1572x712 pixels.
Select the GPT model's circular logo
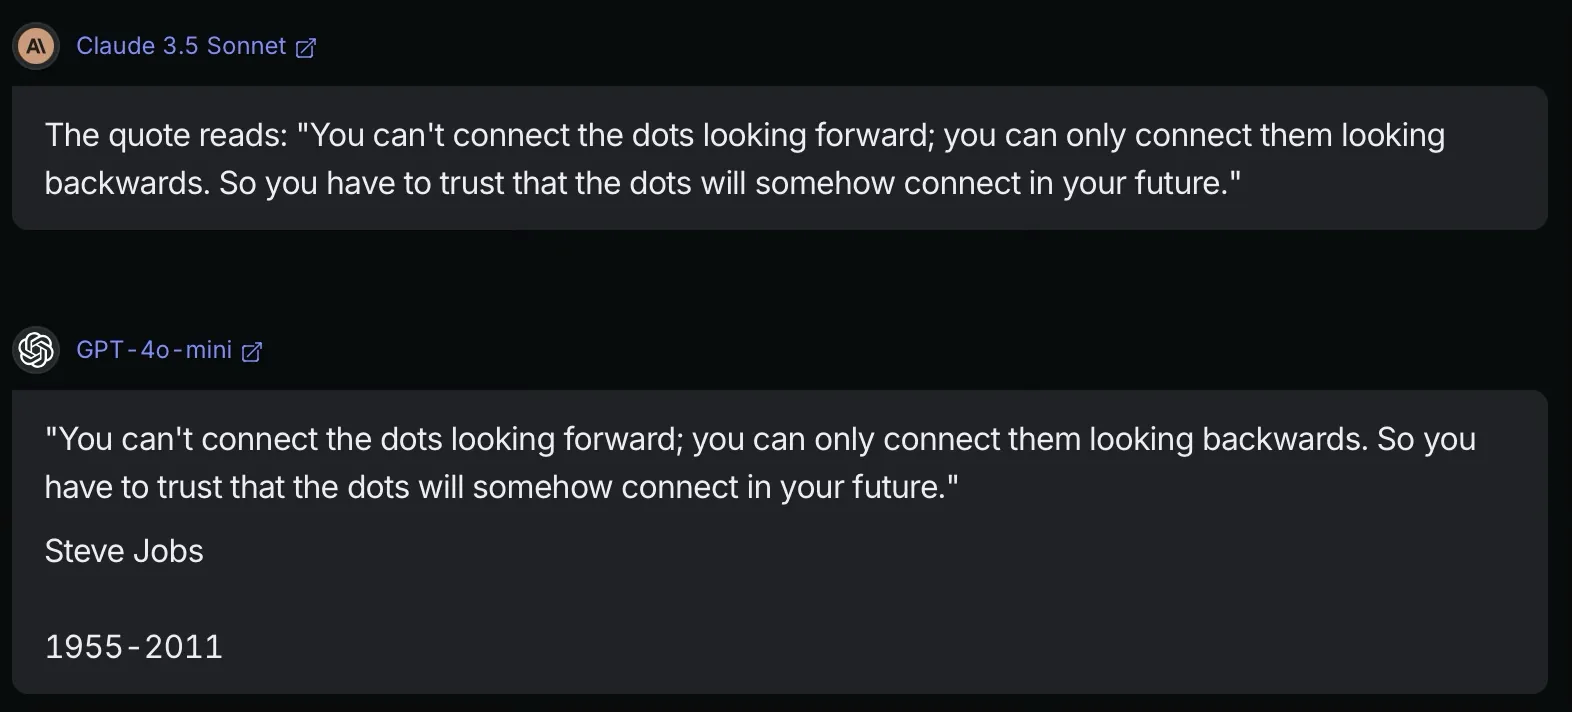coord(35,350)
